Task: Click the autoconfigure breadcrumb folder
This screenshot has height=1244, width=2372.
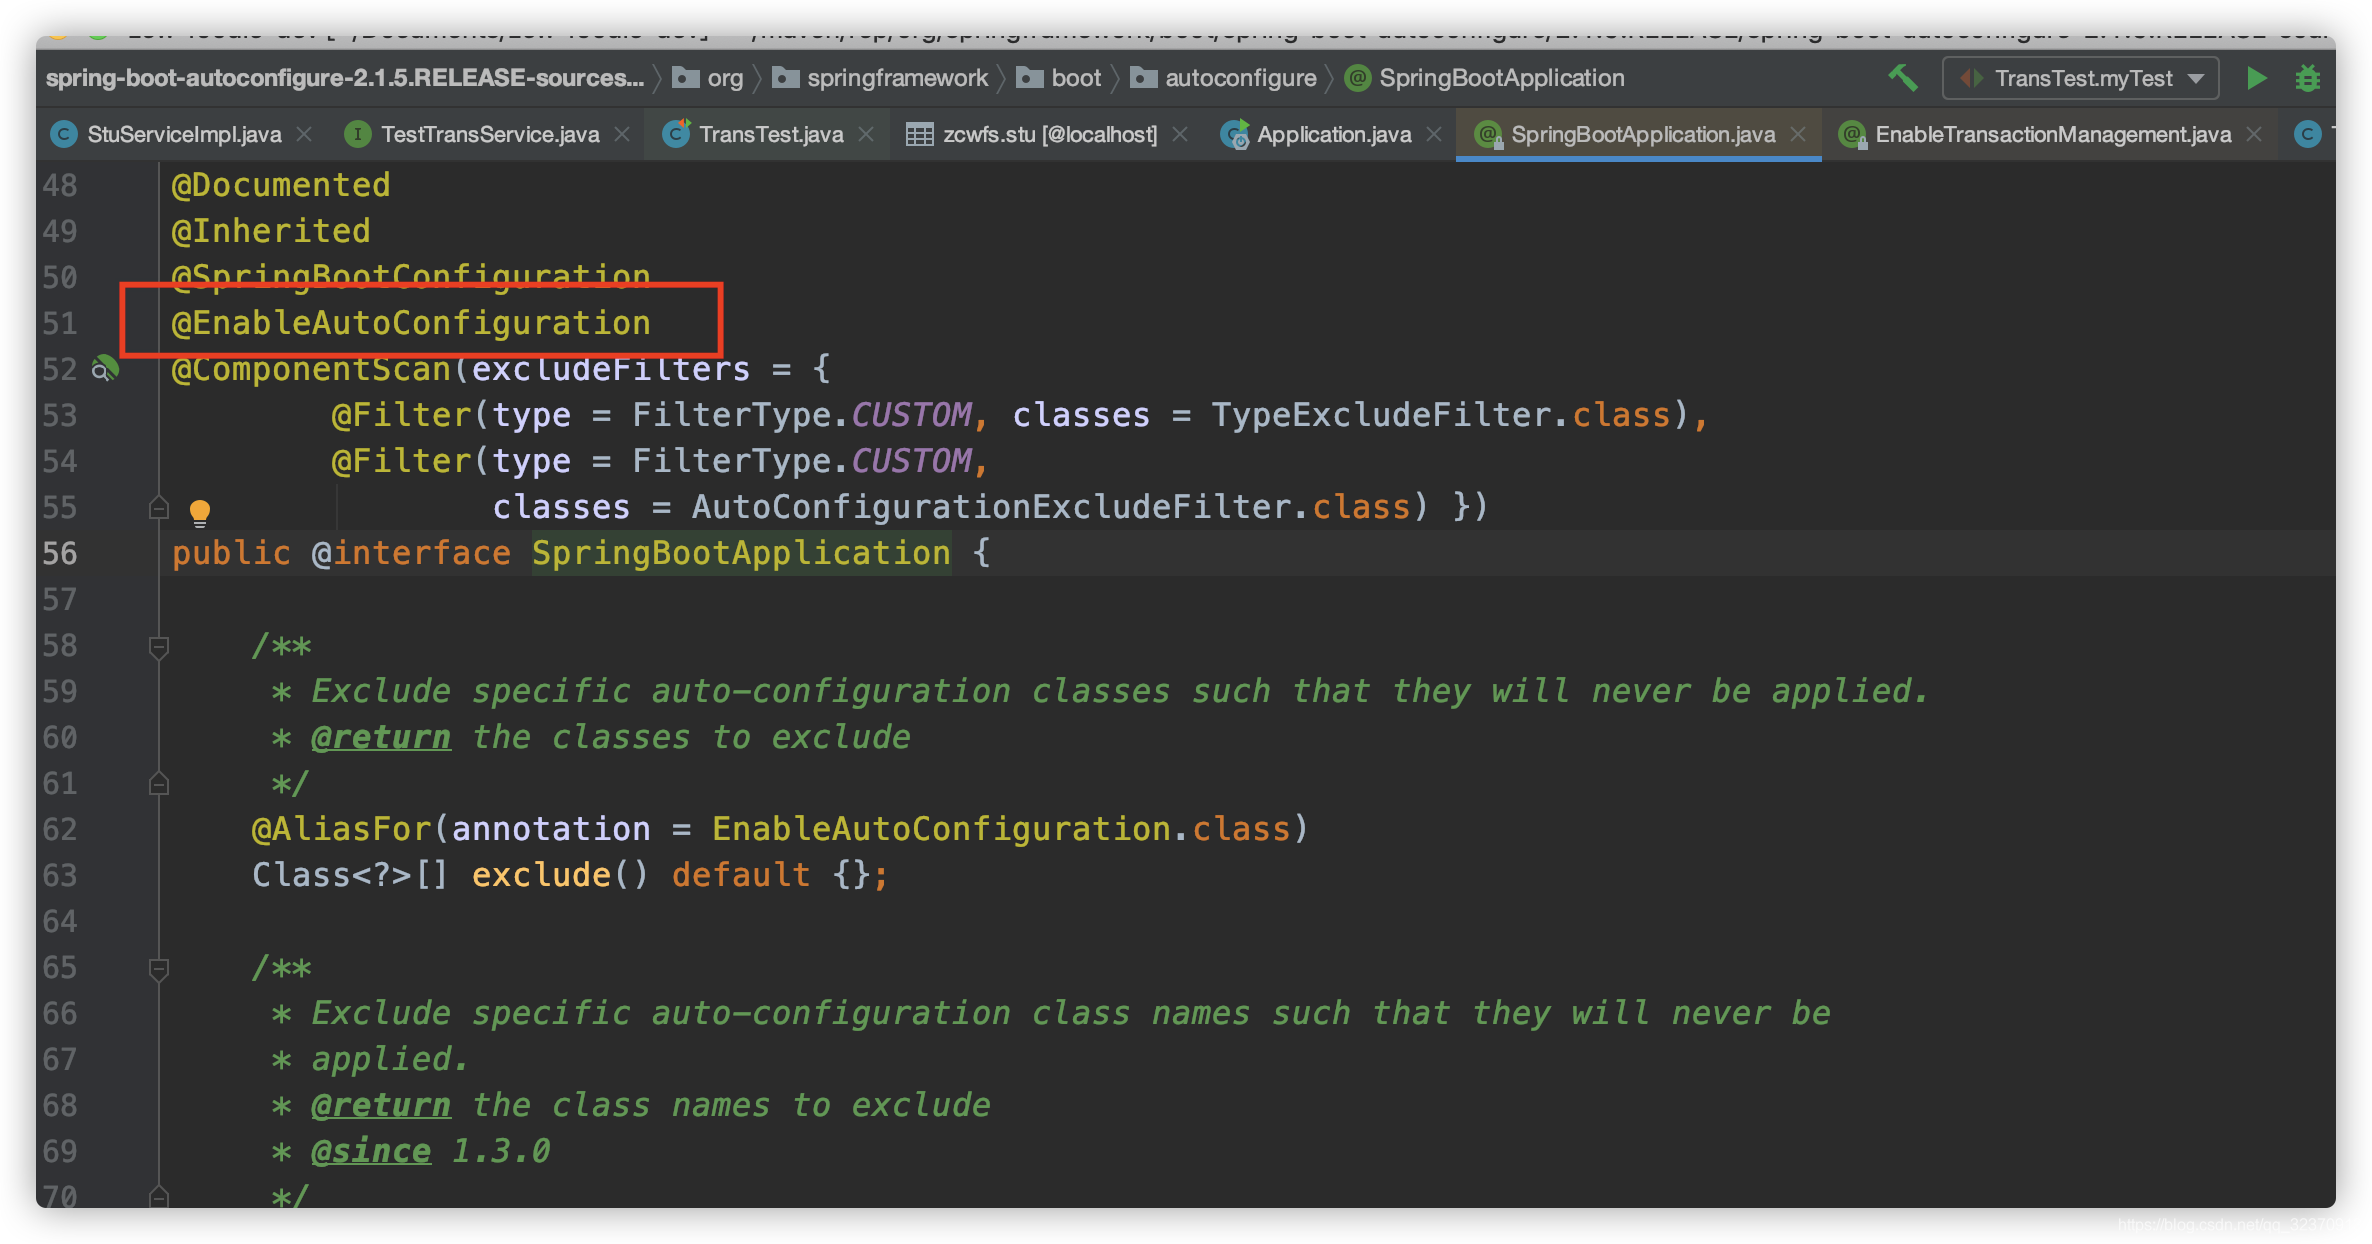Action: pyautogui.click(x=1240, y=78)
